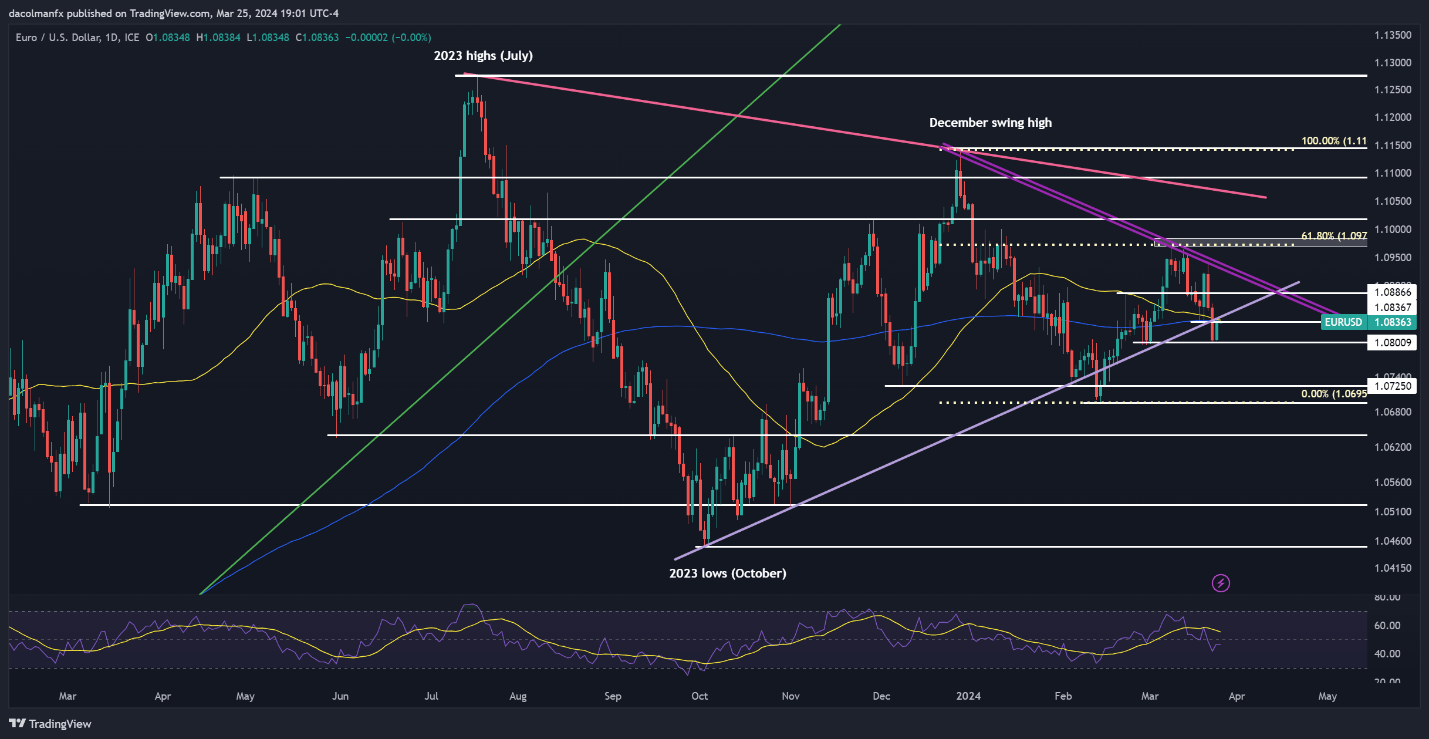Click the 1.10000 price axis label

pos(1393,230)
